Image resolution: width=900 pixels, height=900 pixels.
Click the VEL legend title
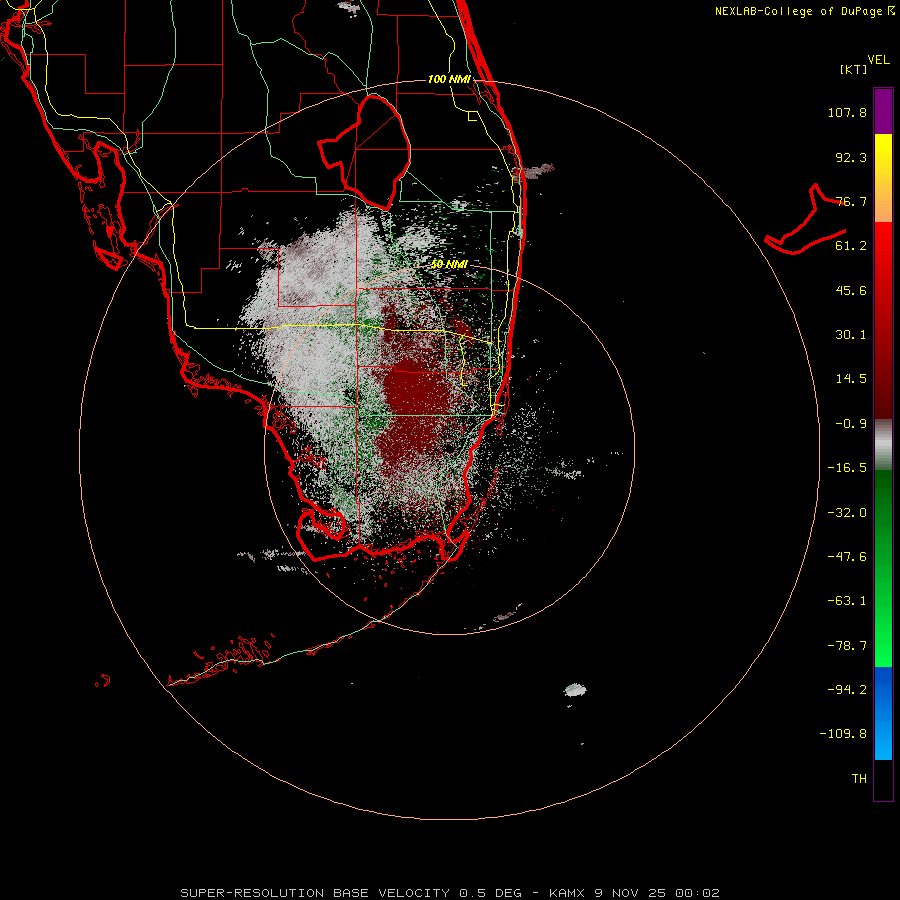[x=878, y=60]
